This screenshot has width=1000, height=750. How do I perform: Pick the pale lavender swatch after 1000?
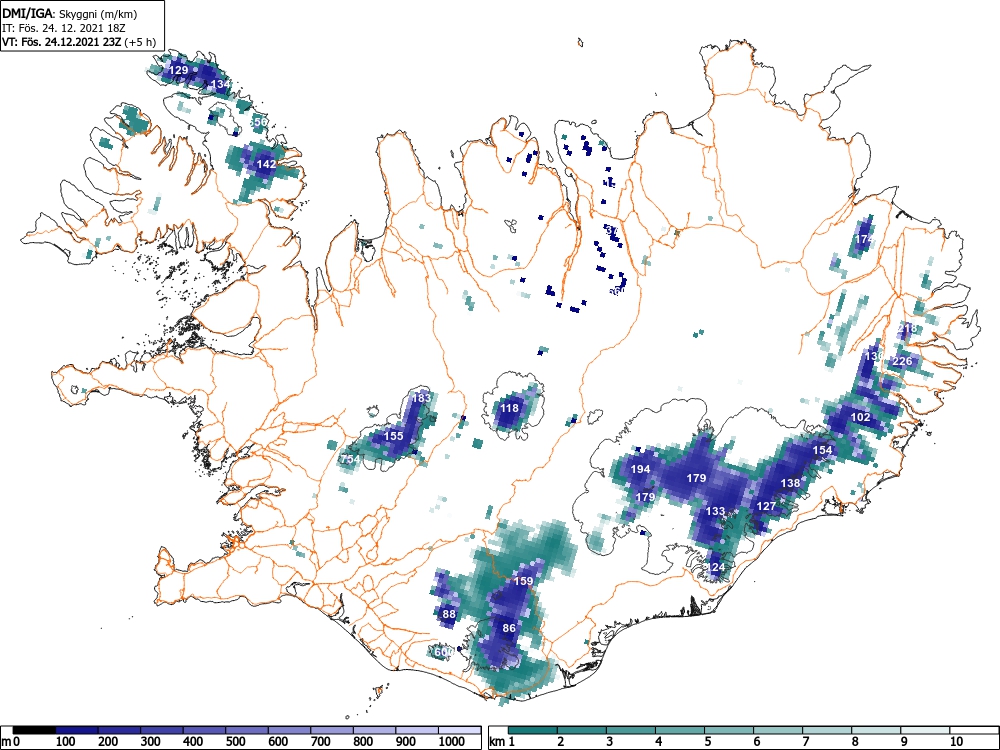coord(460,730)
